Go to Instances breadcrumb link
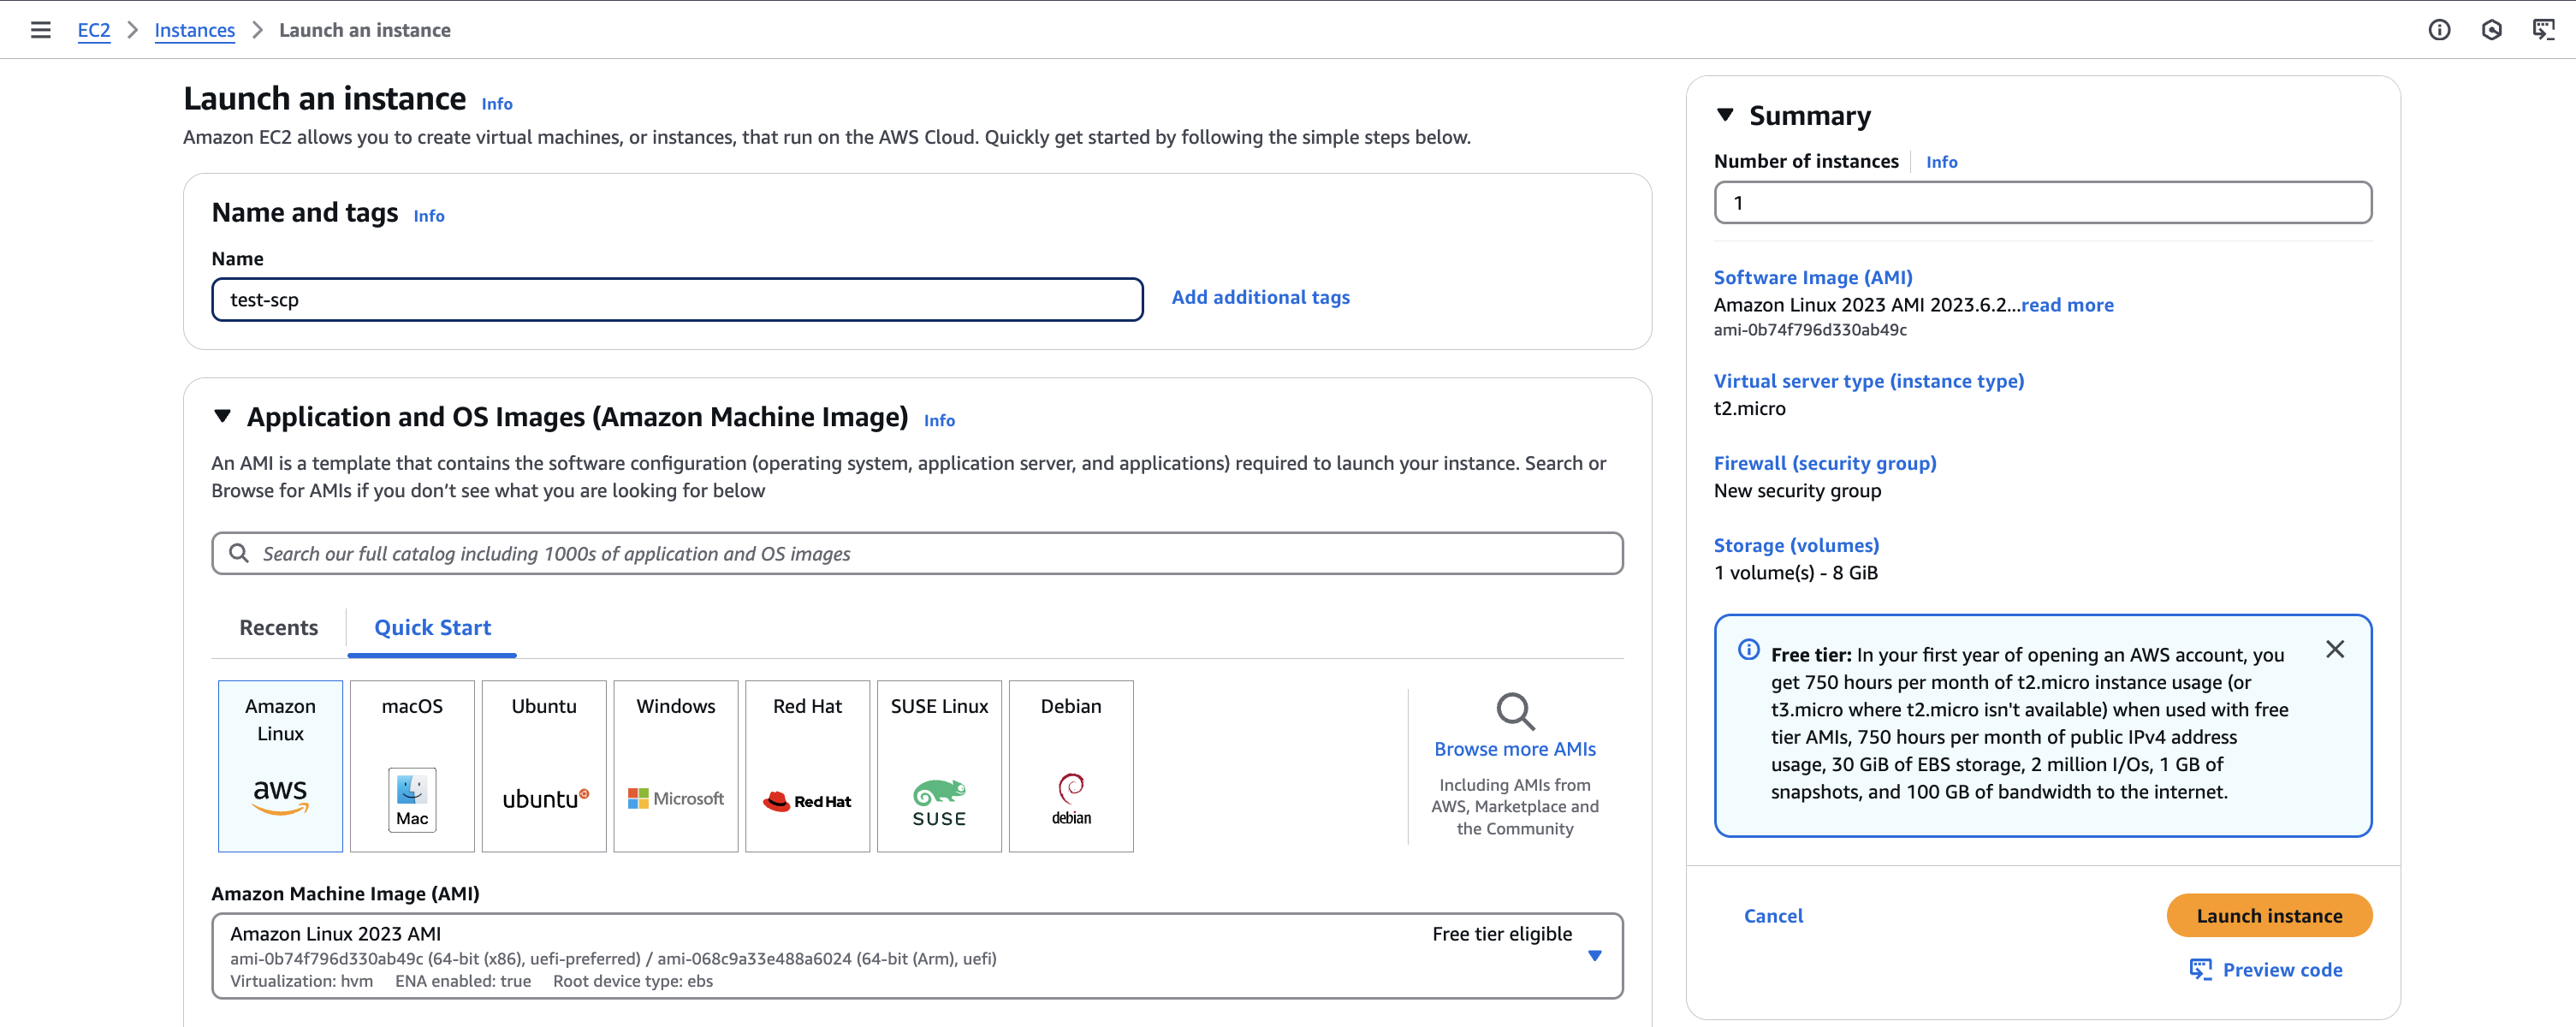2576x1027 pixels. point(195,30)
